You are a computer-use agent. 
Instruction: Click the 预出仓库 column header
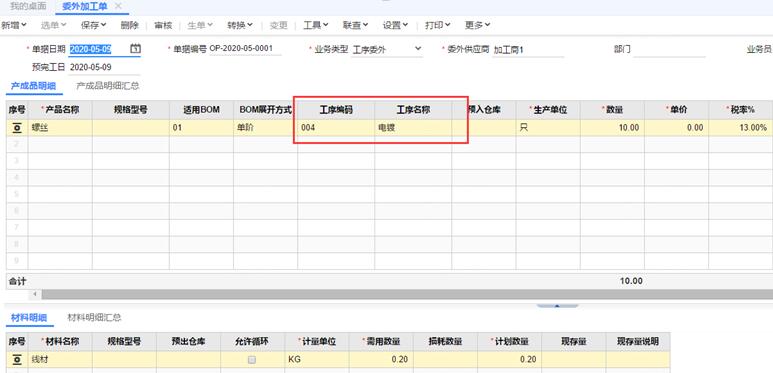[188, 341]
